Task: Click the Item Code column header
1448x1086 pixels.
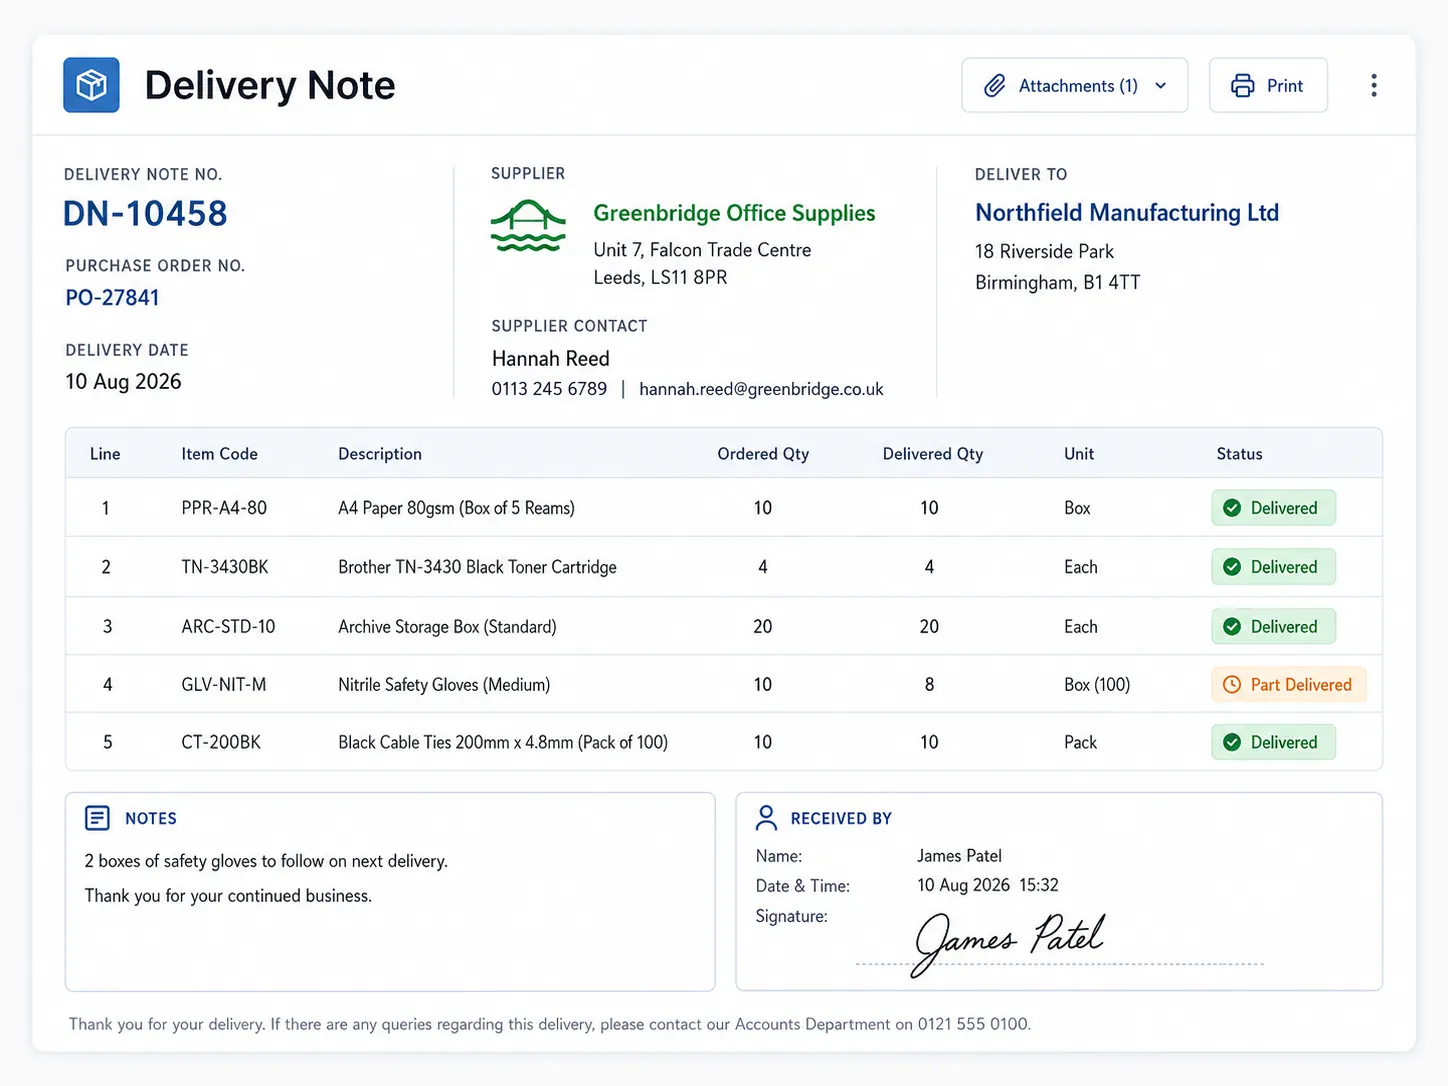Action: [219, 454]
